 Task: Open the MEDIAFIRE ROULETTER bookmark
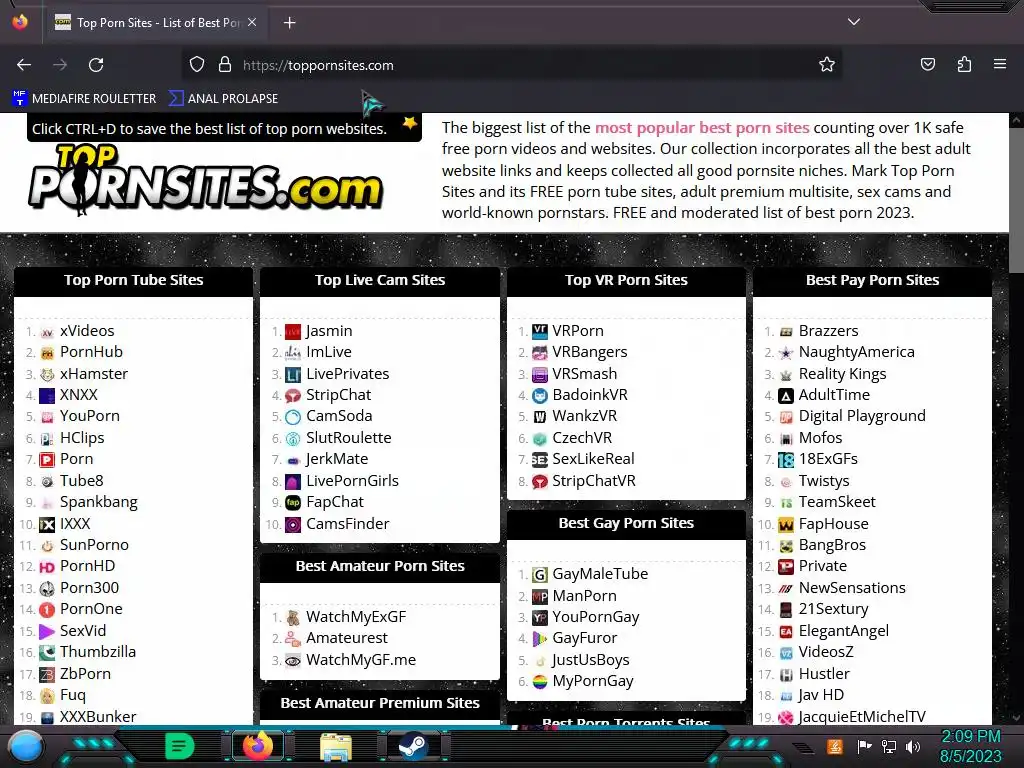[x=84, y=99]
